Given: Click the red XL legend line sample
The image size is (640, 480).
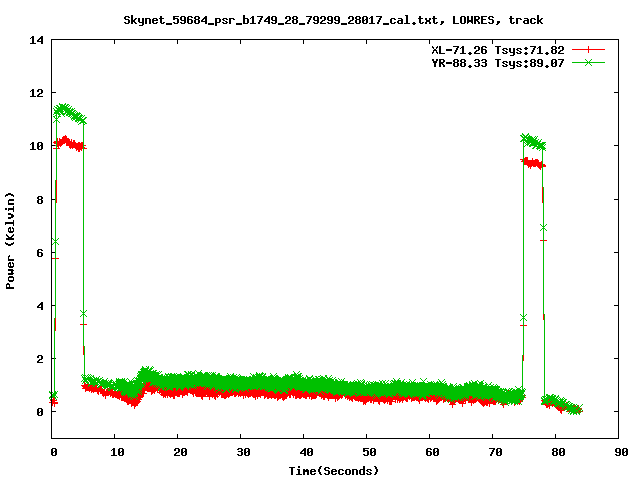Looking at the screenshot, I should point(588,50).
